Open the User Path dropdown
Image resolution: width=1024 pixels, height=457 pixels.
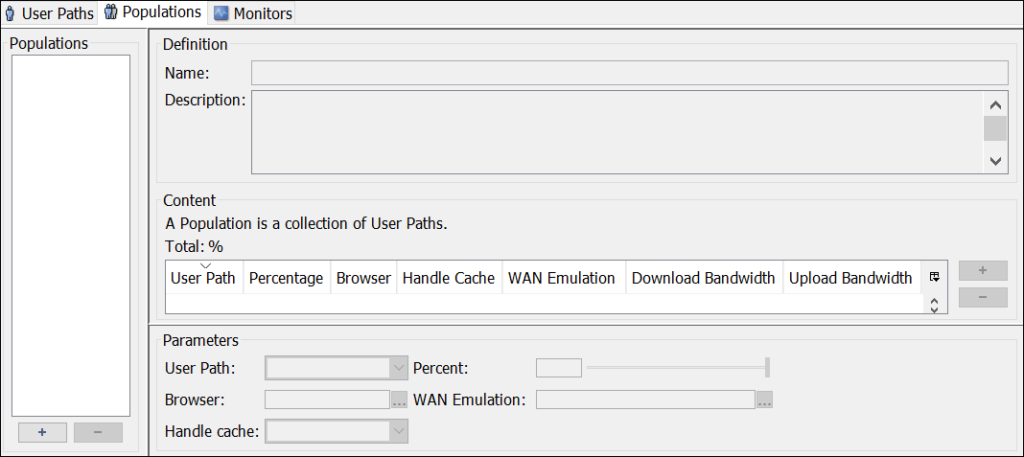coord(399,368)
